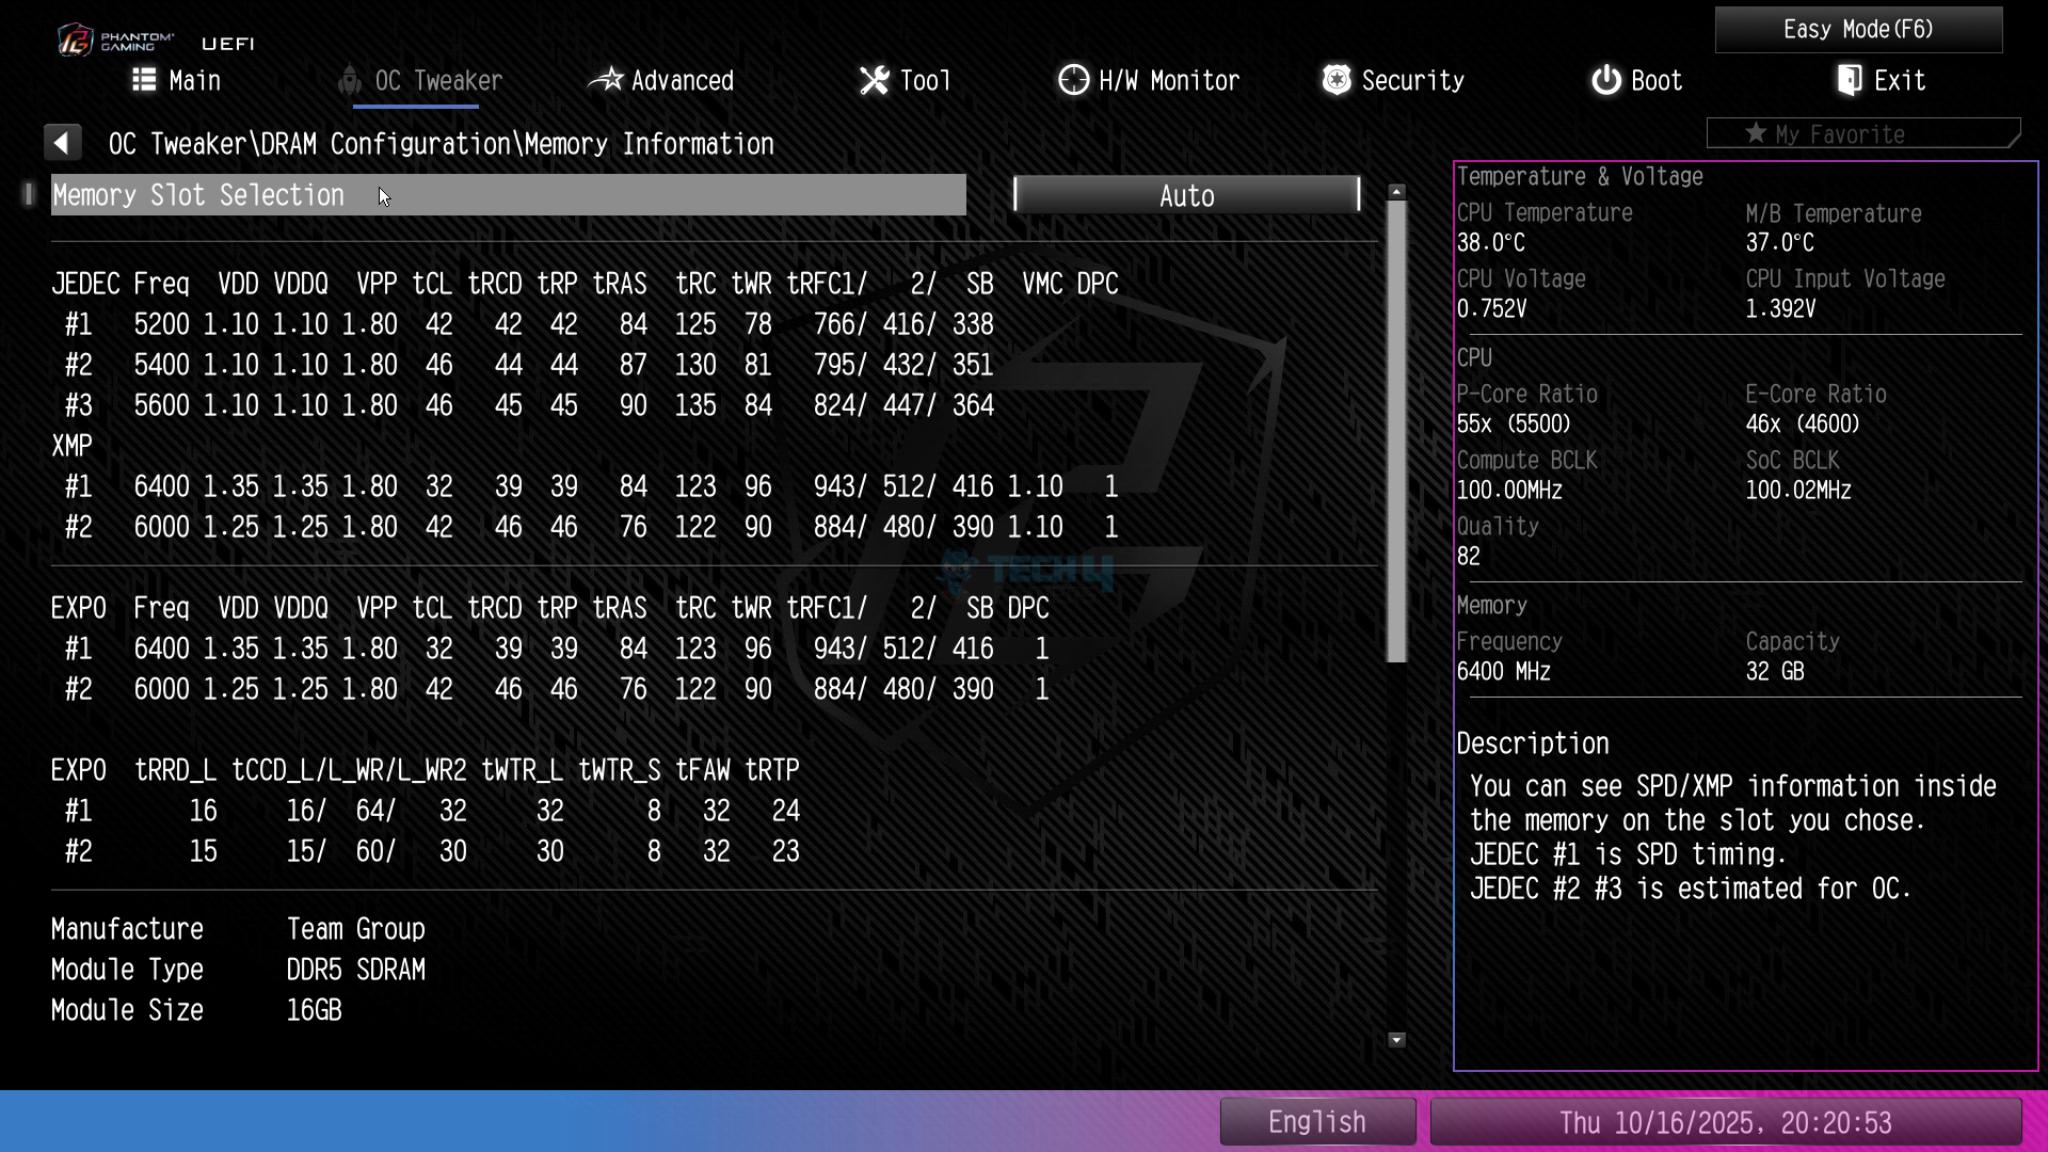Open the English language selector
The height and width of the screenshot is (1152, 2048).
pos(1317,1122)
